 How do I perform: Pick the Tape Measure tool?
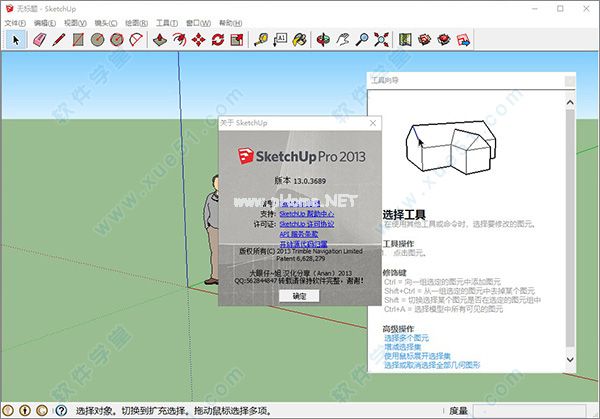point(261,40)
